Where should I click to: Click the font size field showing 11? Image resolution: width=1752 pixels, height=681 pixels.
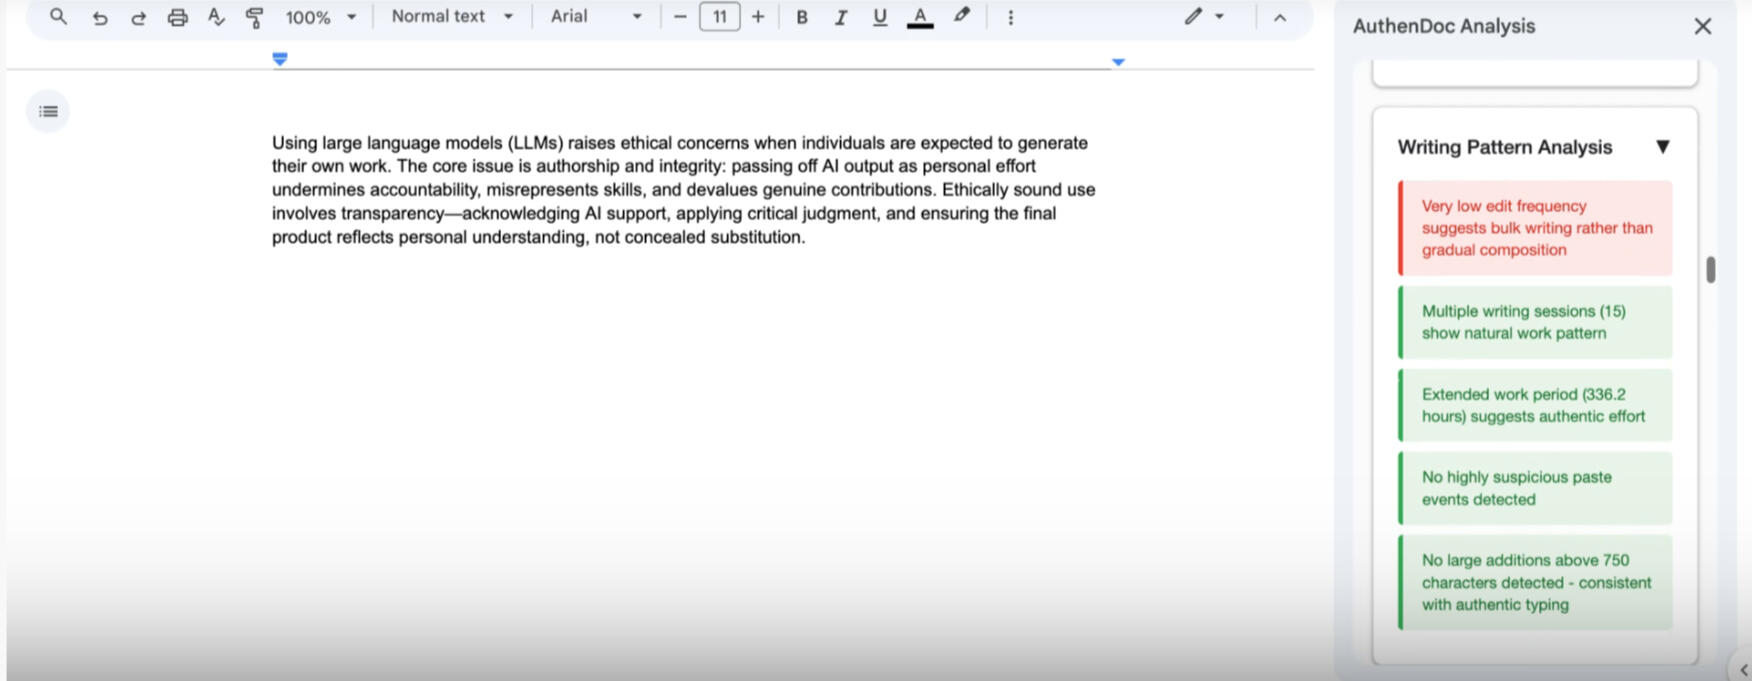click(x=719, y=17)
